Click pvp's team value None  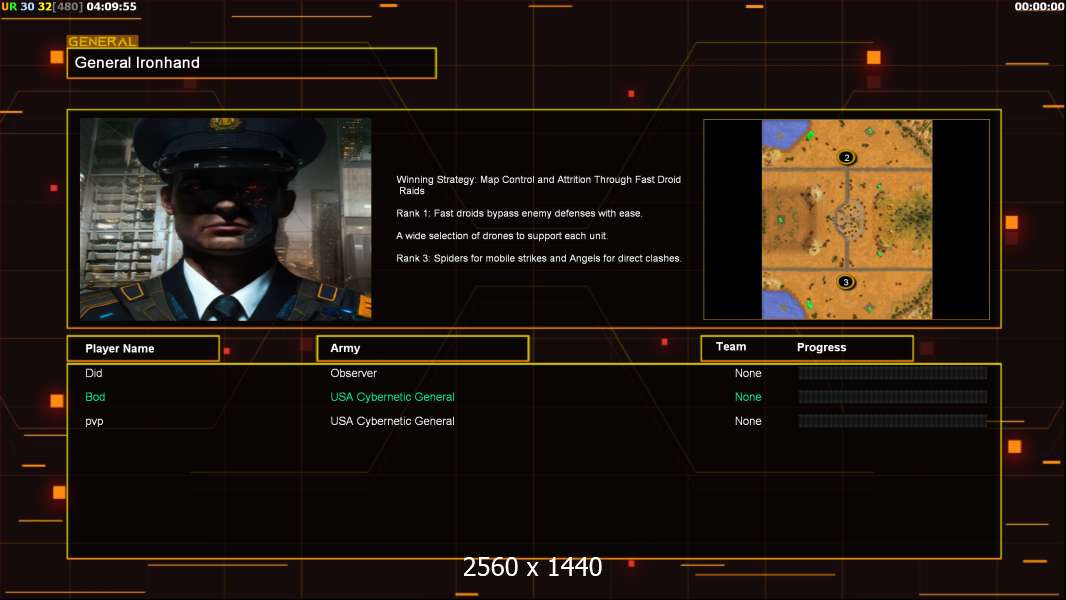[x=748, y=421]
